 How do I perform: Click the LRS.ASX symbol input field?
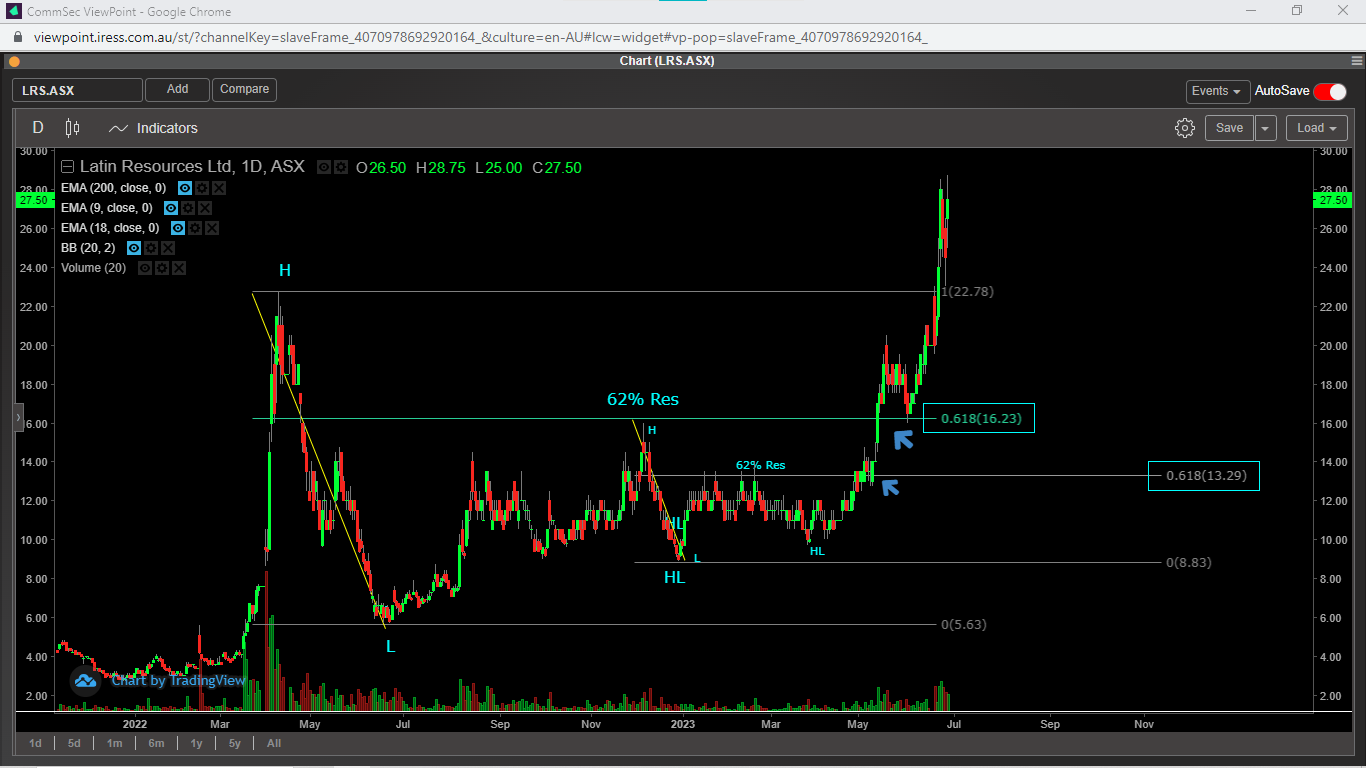click(77, 90)
